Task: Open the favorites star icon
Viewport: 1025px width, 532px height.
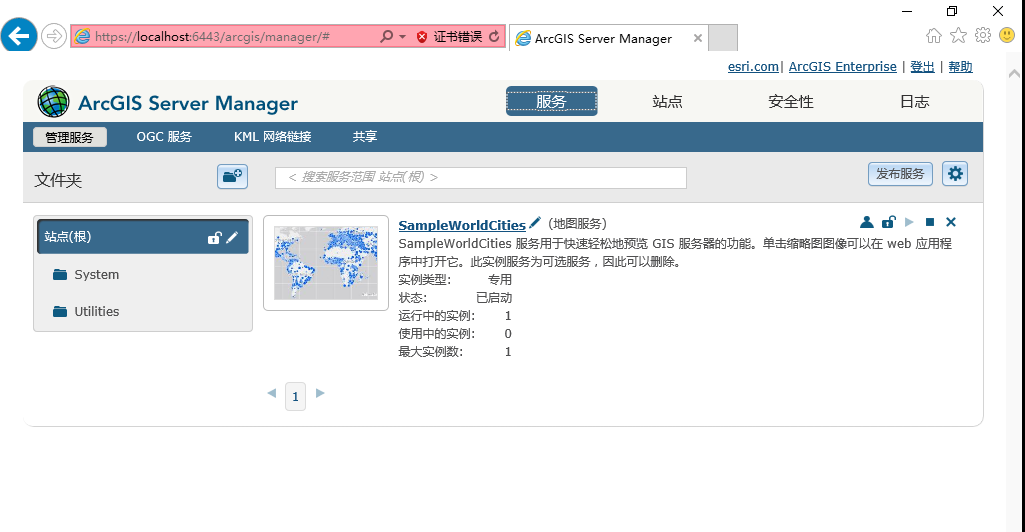Action: coord(958,35)
